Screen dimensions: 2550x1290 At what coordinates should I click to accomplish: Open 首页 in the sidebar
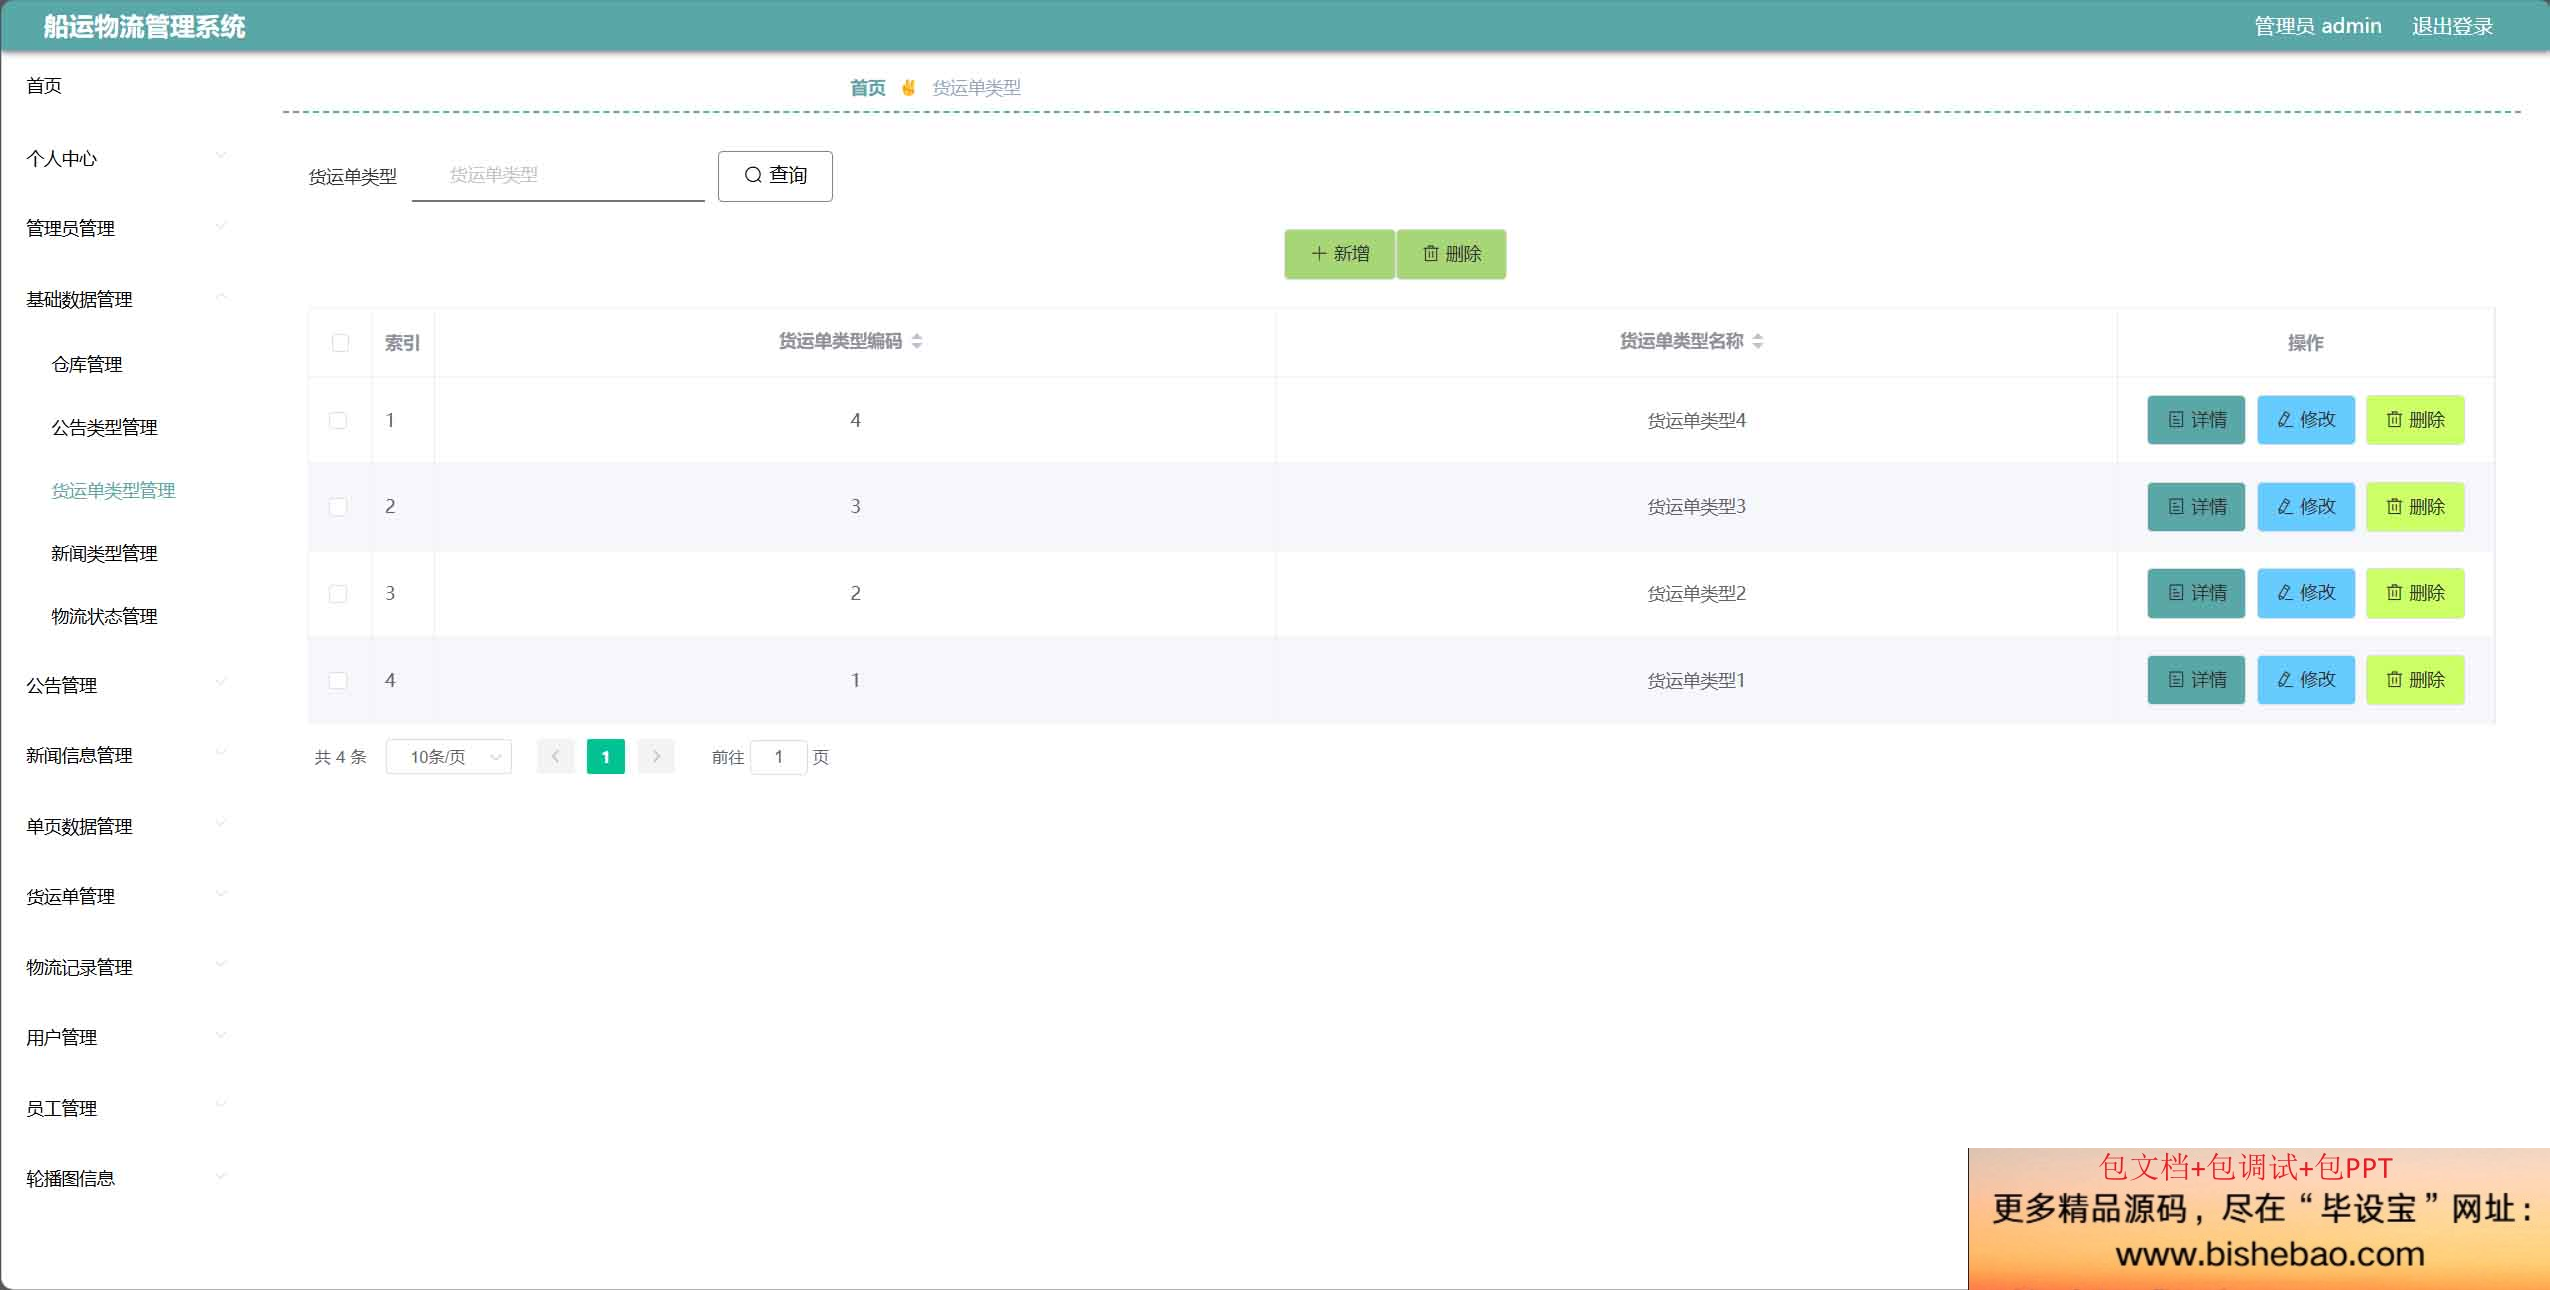tap(44, 86)
